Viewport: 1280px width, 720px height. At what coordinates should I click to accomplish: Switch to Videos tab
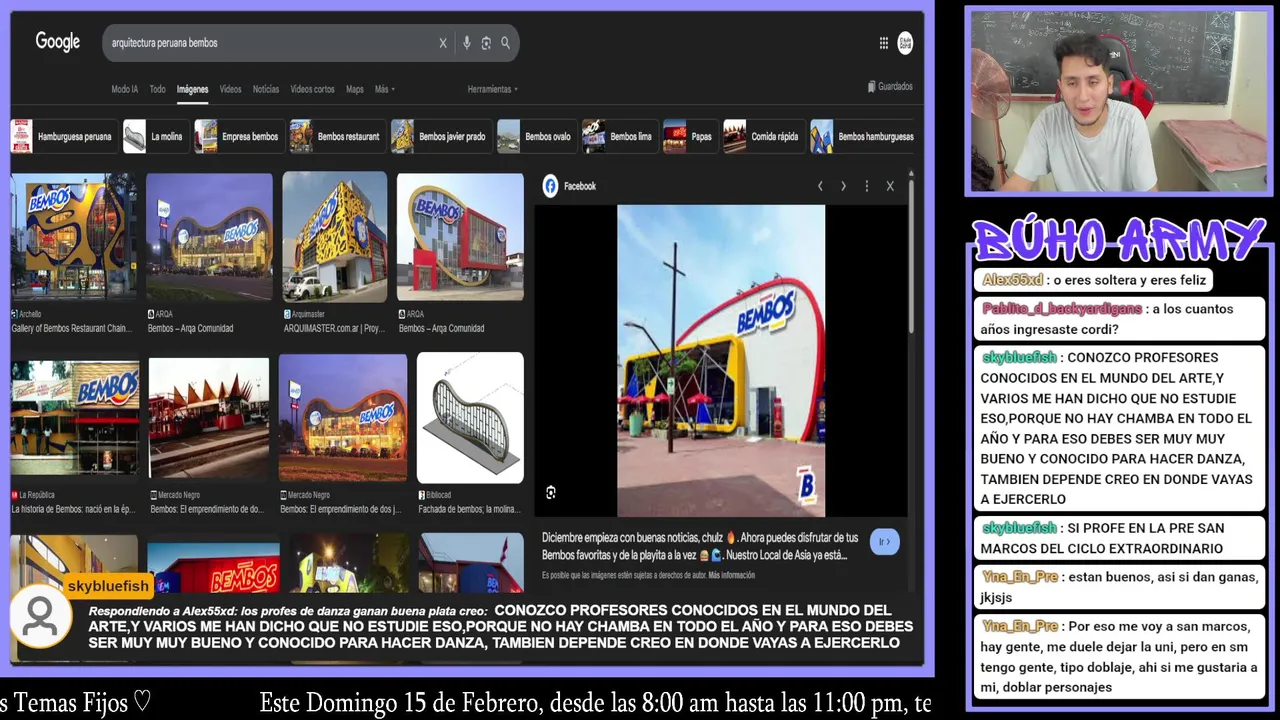[230, 89]
